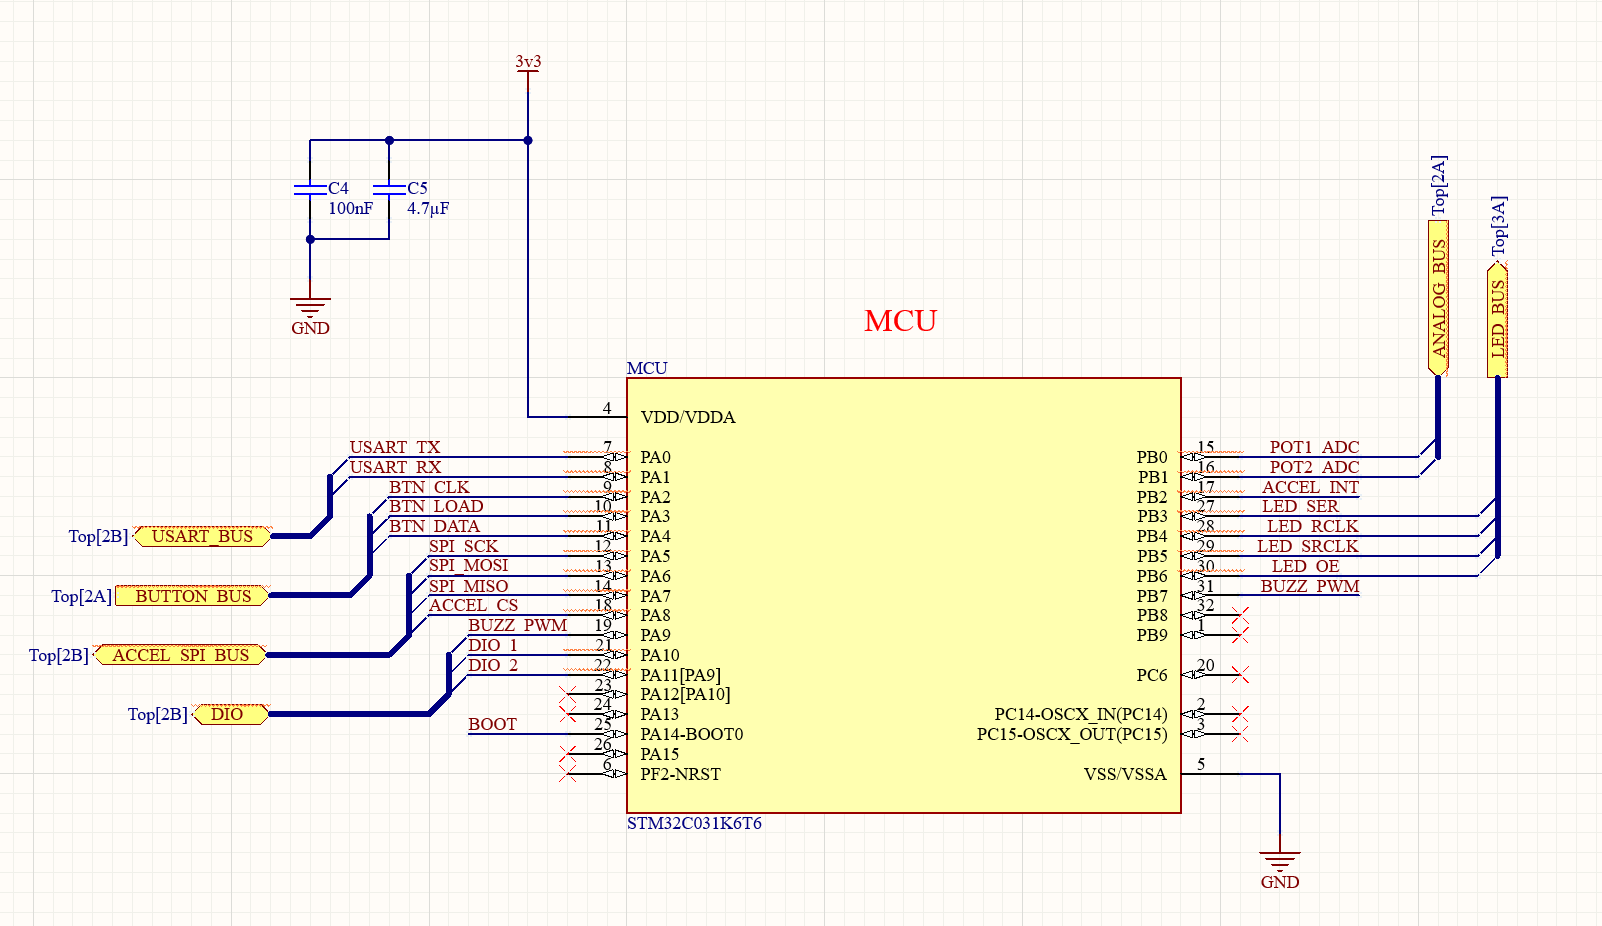Select capacitor C5 symbol
Screen dimensions: 1602x926
coord(389,188)
